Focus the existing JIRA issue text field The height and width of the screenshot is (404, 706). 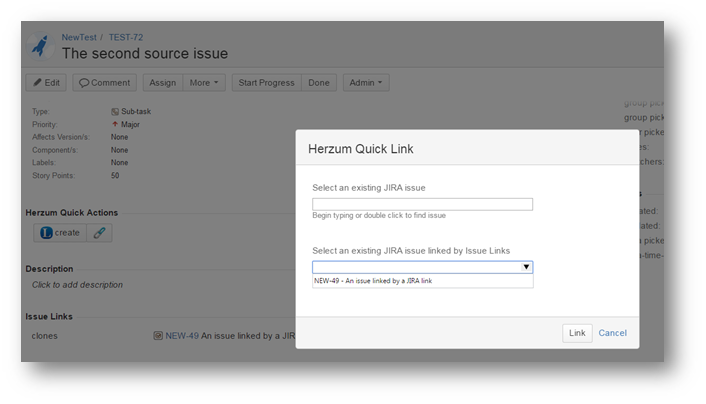tap(422, 204)
